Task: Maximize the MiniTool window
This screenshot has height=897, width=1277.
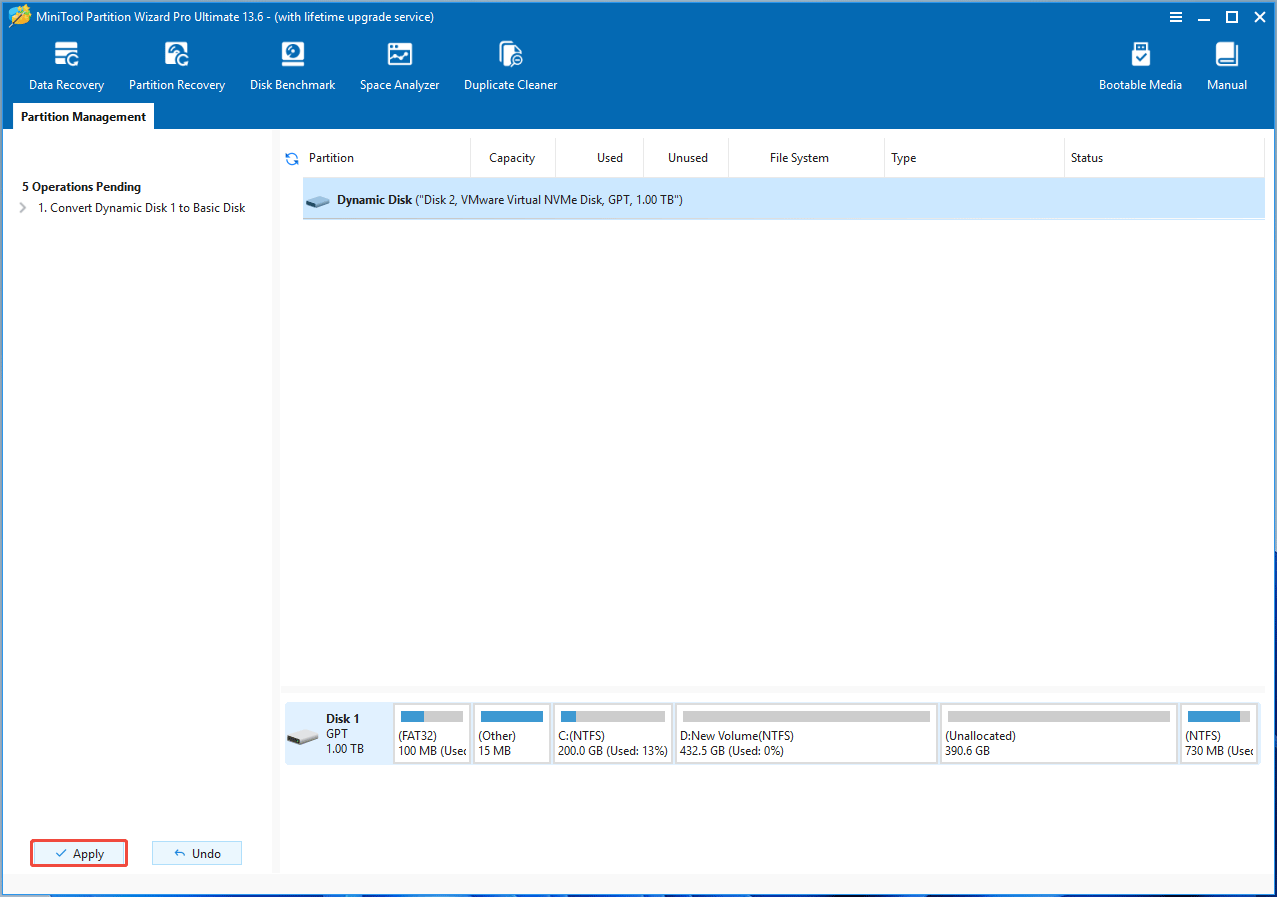Action: [x=1232, y=17]
